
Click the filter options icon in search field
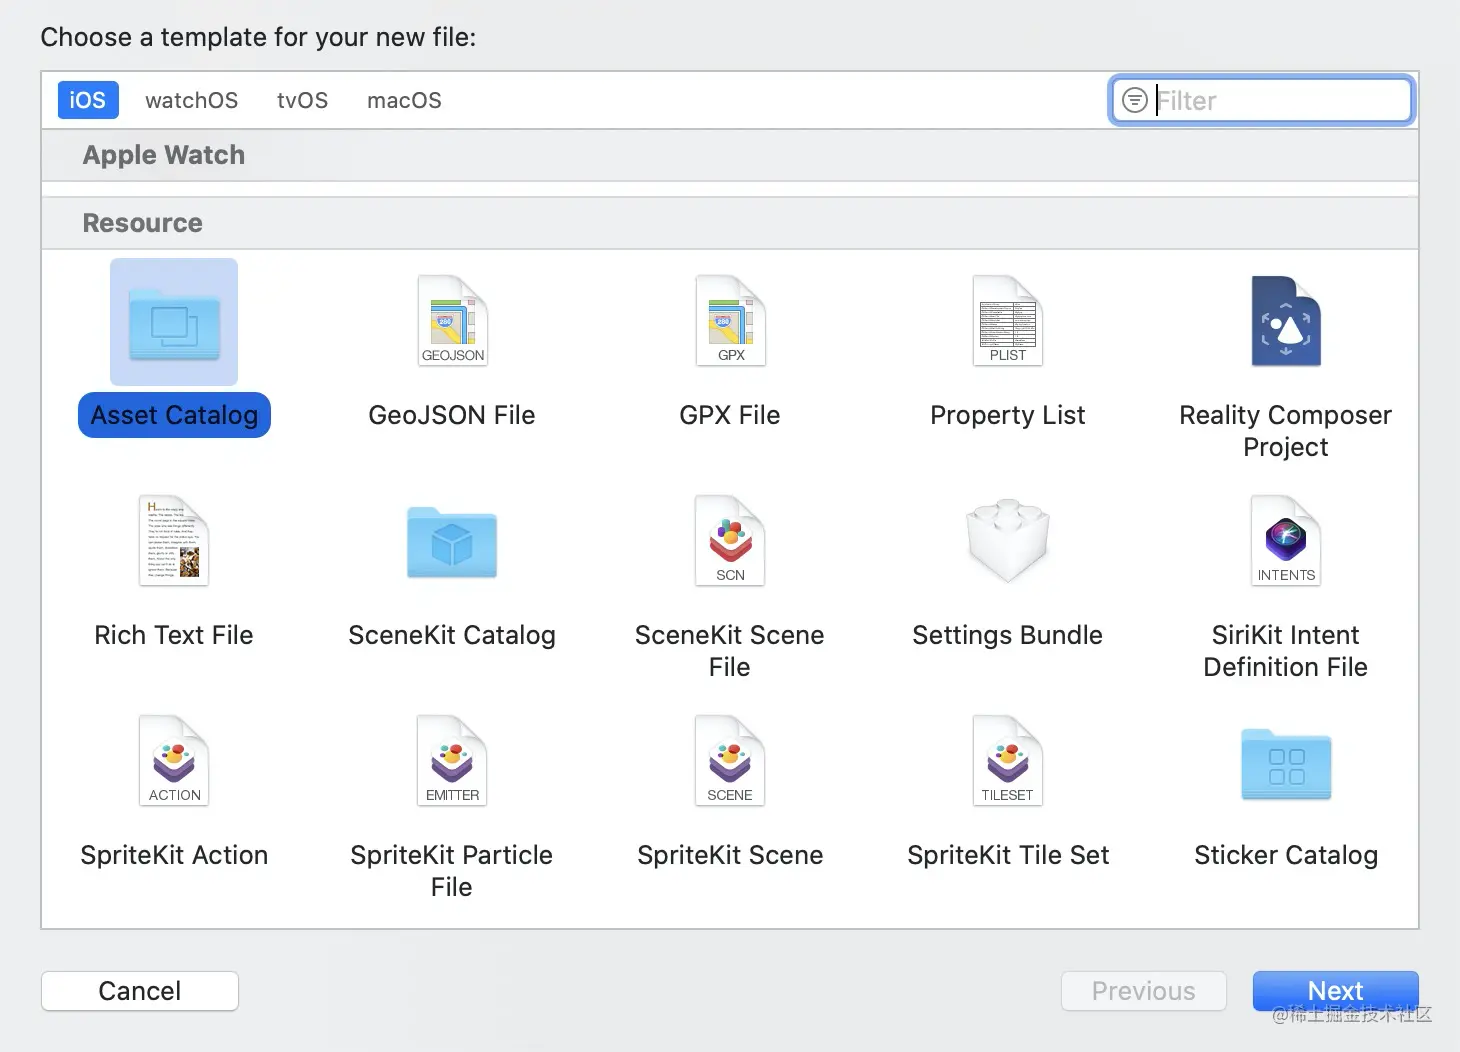tap(1135, 100)
